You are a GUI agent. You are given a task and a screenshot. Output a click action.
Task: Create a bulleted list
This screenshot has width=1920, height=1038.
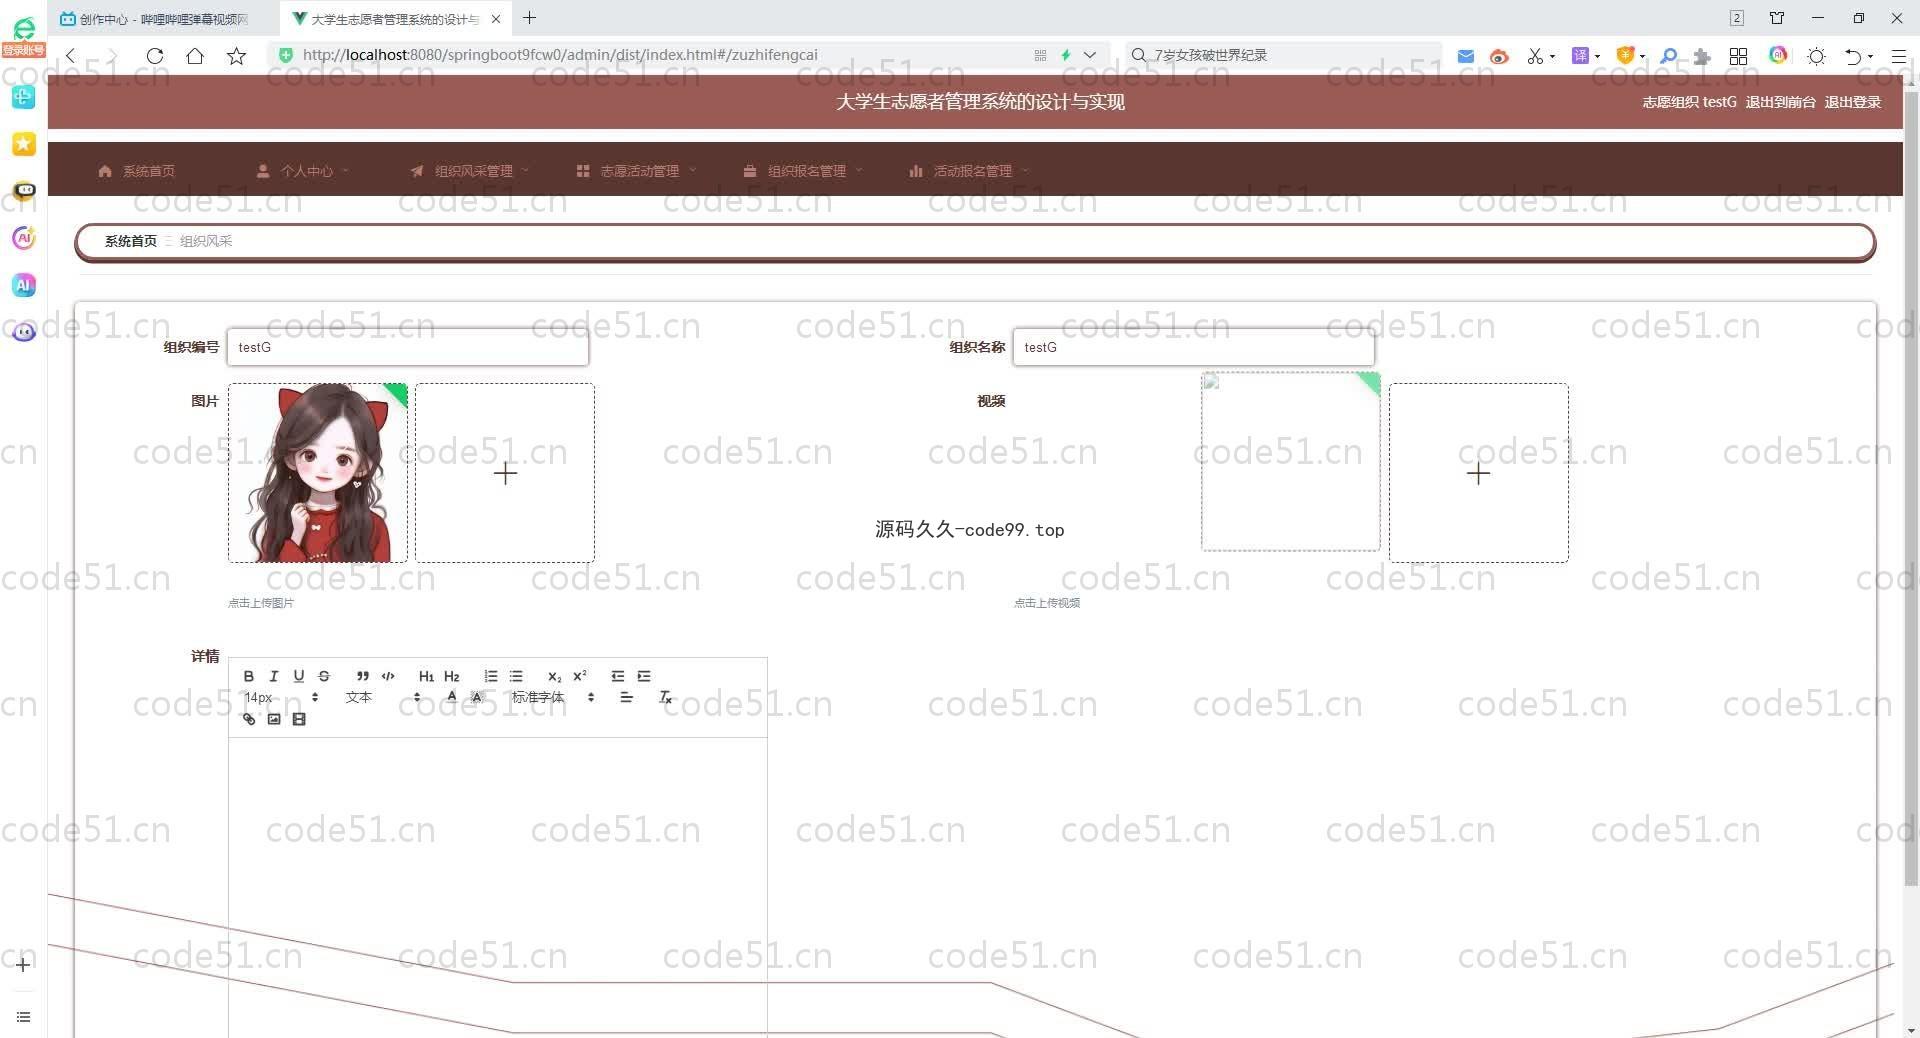(x=516, y=676)
